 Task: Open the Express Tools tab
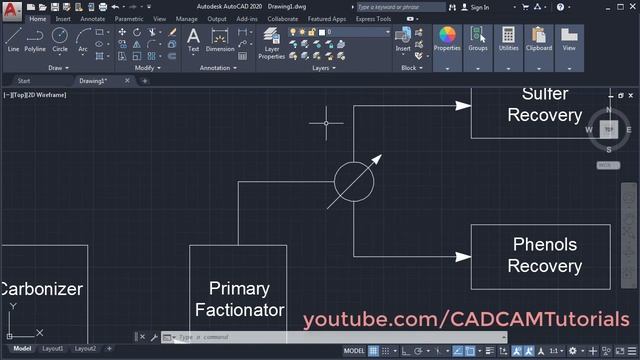pyautogui.click(x=373, y=19)
